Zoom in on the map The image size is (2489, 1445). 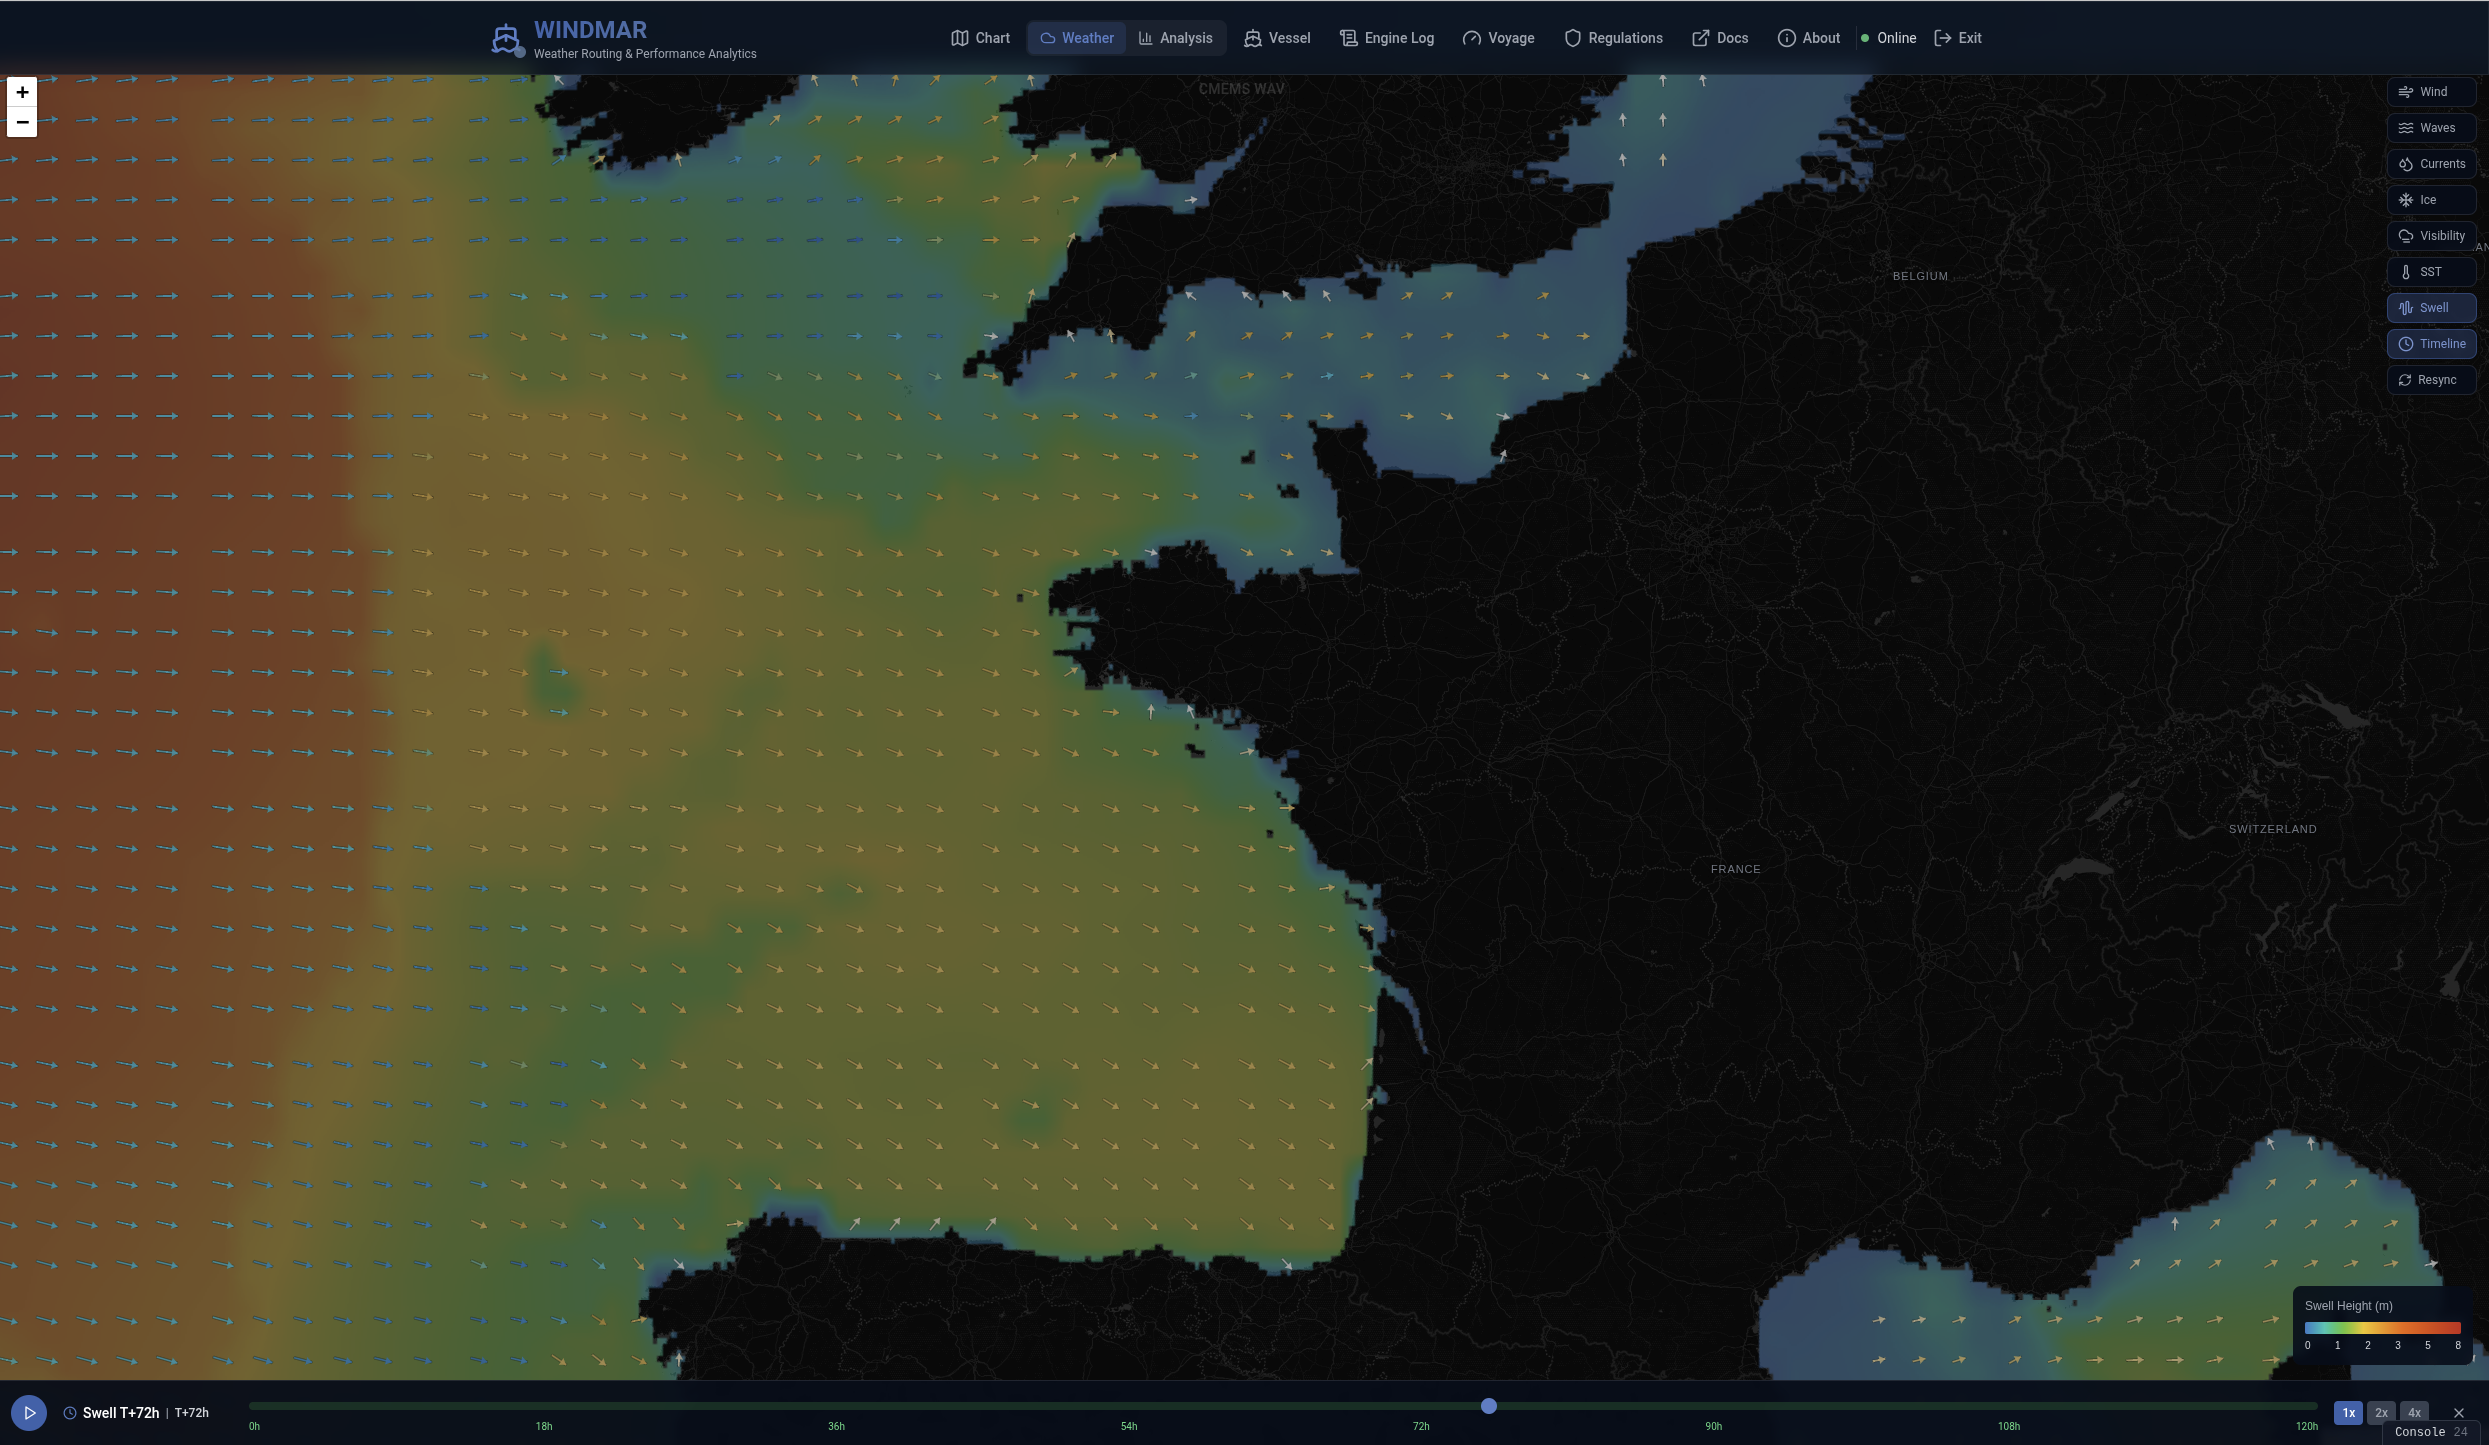pos(22,92)
